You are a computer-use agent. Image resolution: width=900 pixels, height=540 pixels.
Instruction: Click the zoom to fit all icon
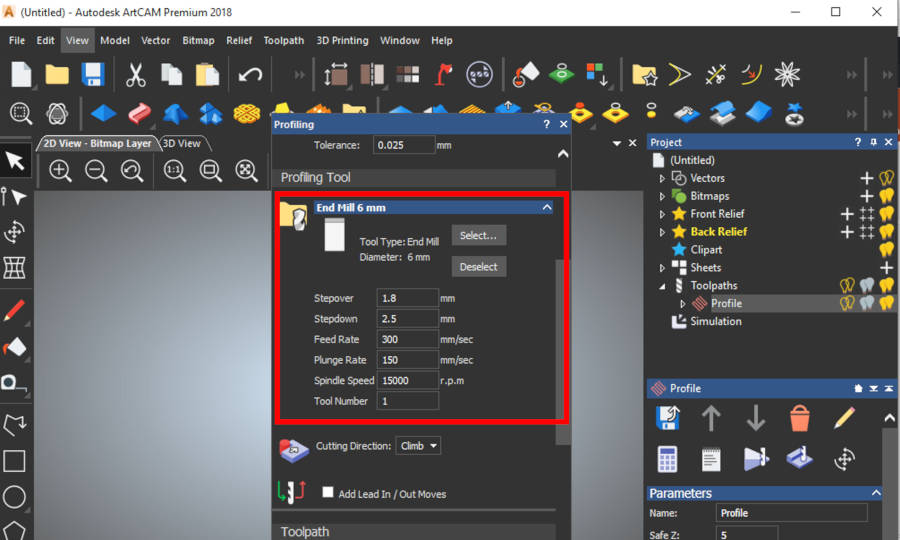(246, 171)
